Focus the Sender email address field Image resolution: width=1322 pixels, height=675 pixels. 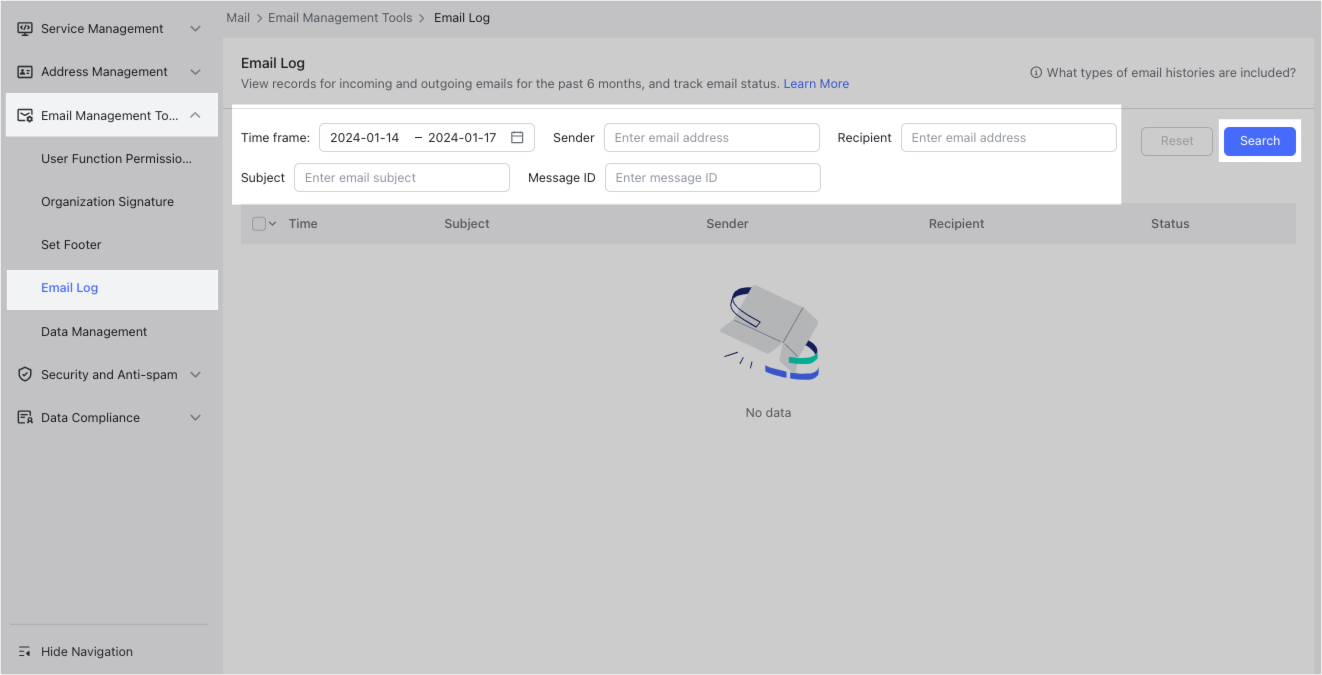tap(712, 138)
